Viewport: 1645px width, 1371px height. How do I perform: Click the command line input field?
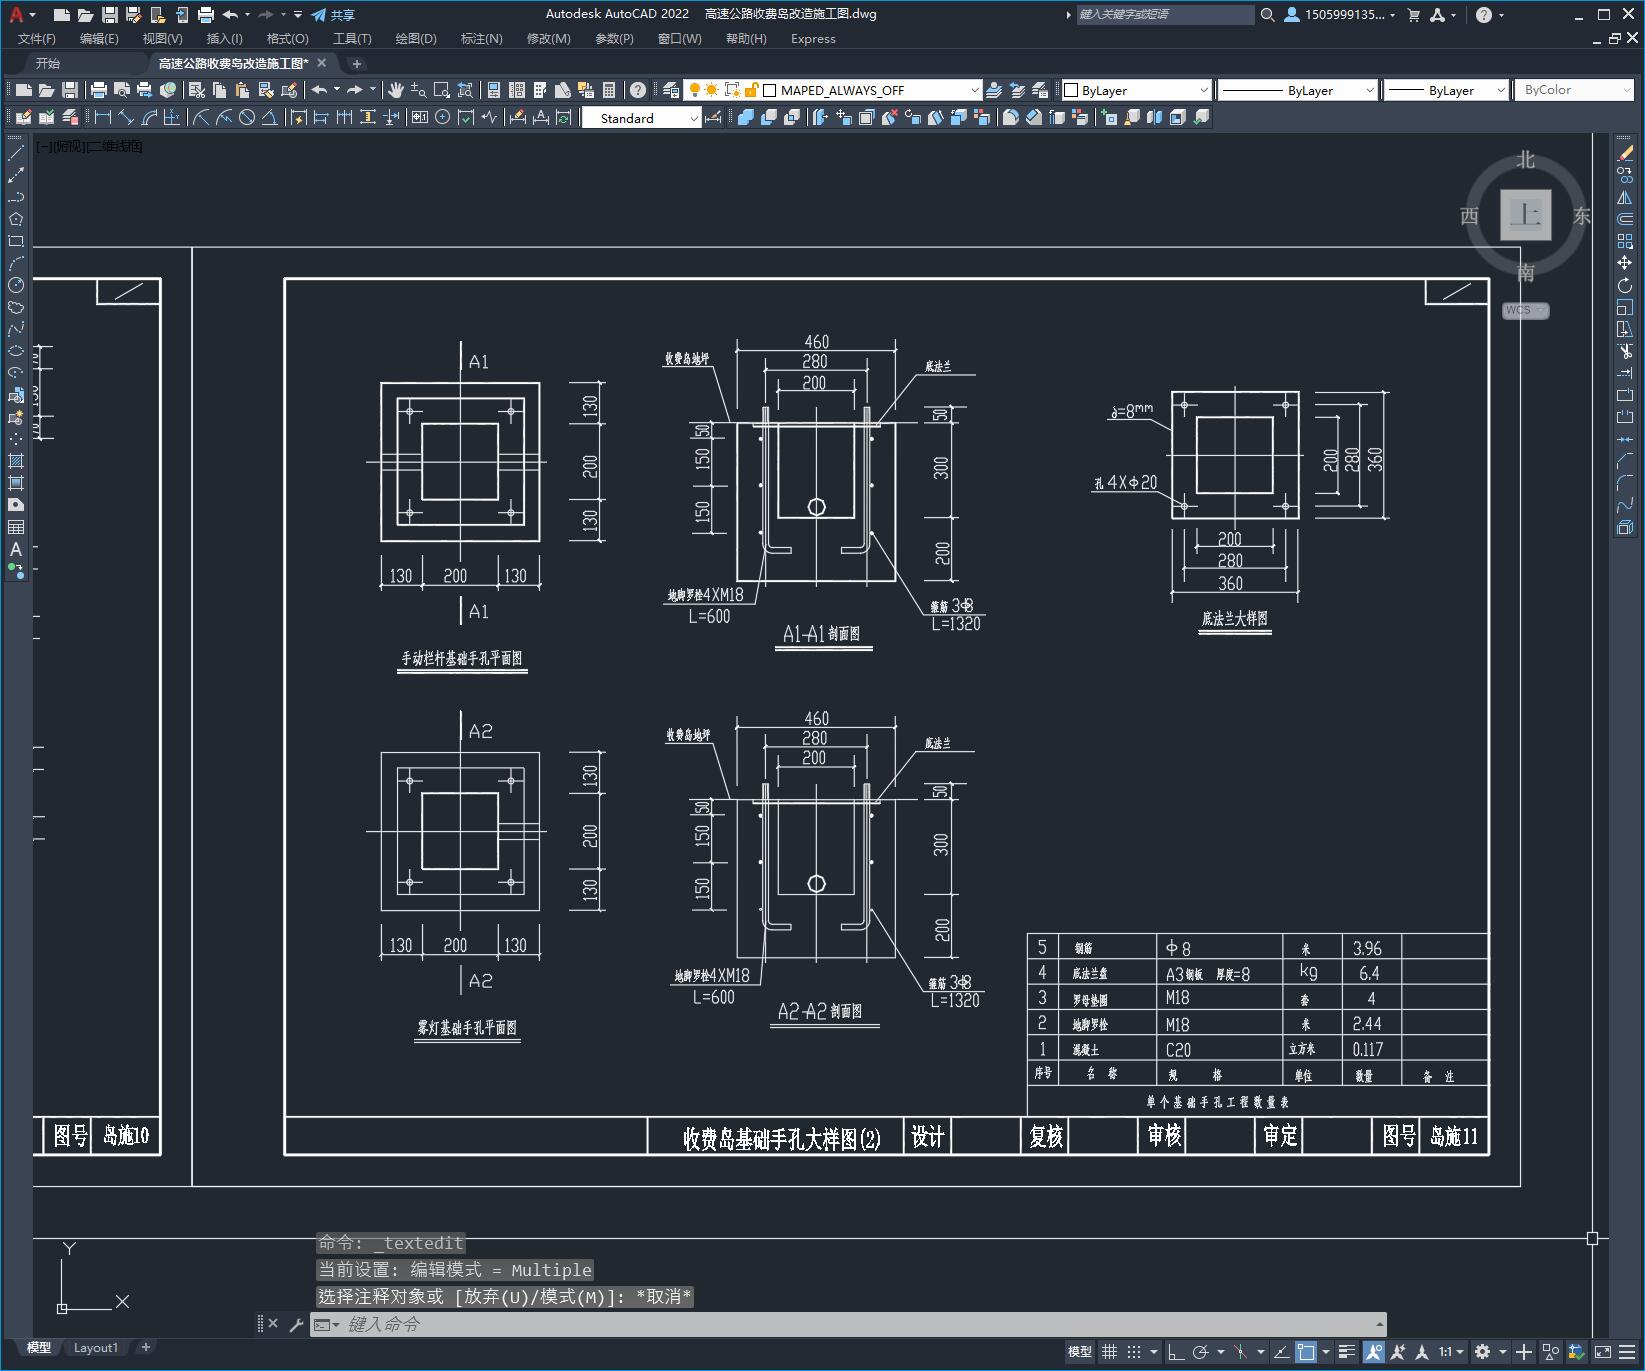(x=850, y=1325)
